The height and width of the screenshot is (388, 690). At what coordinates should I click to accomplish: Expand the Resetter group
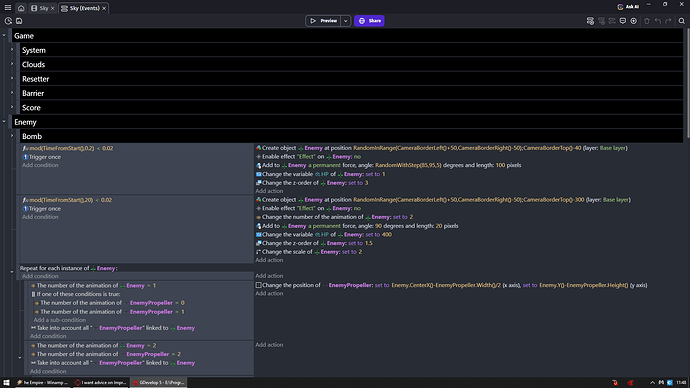(12, 78)
